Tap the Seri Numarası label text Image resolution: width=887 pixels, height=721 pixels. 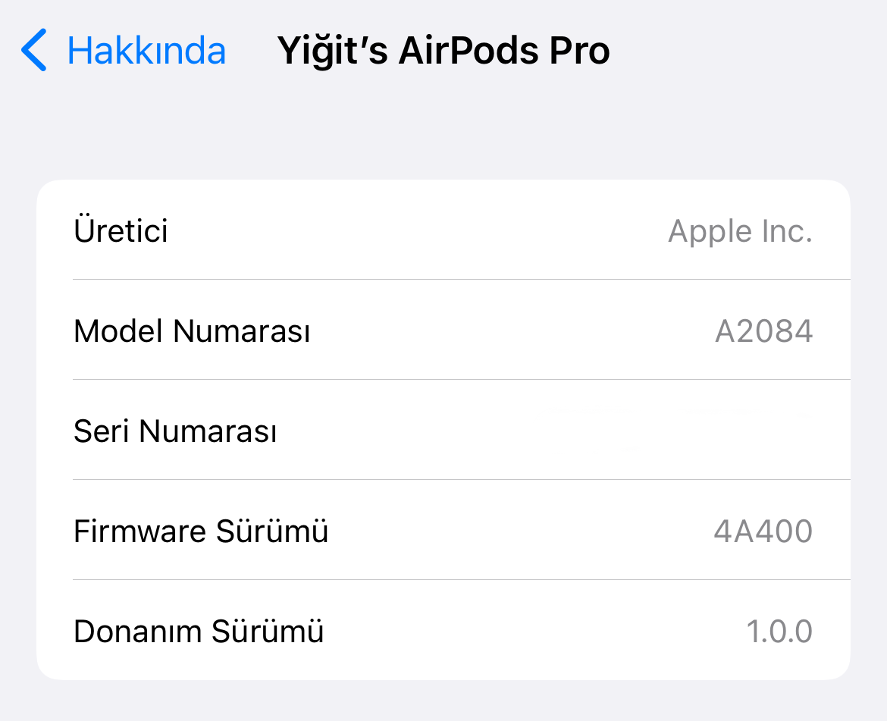(x=175, y=431)
